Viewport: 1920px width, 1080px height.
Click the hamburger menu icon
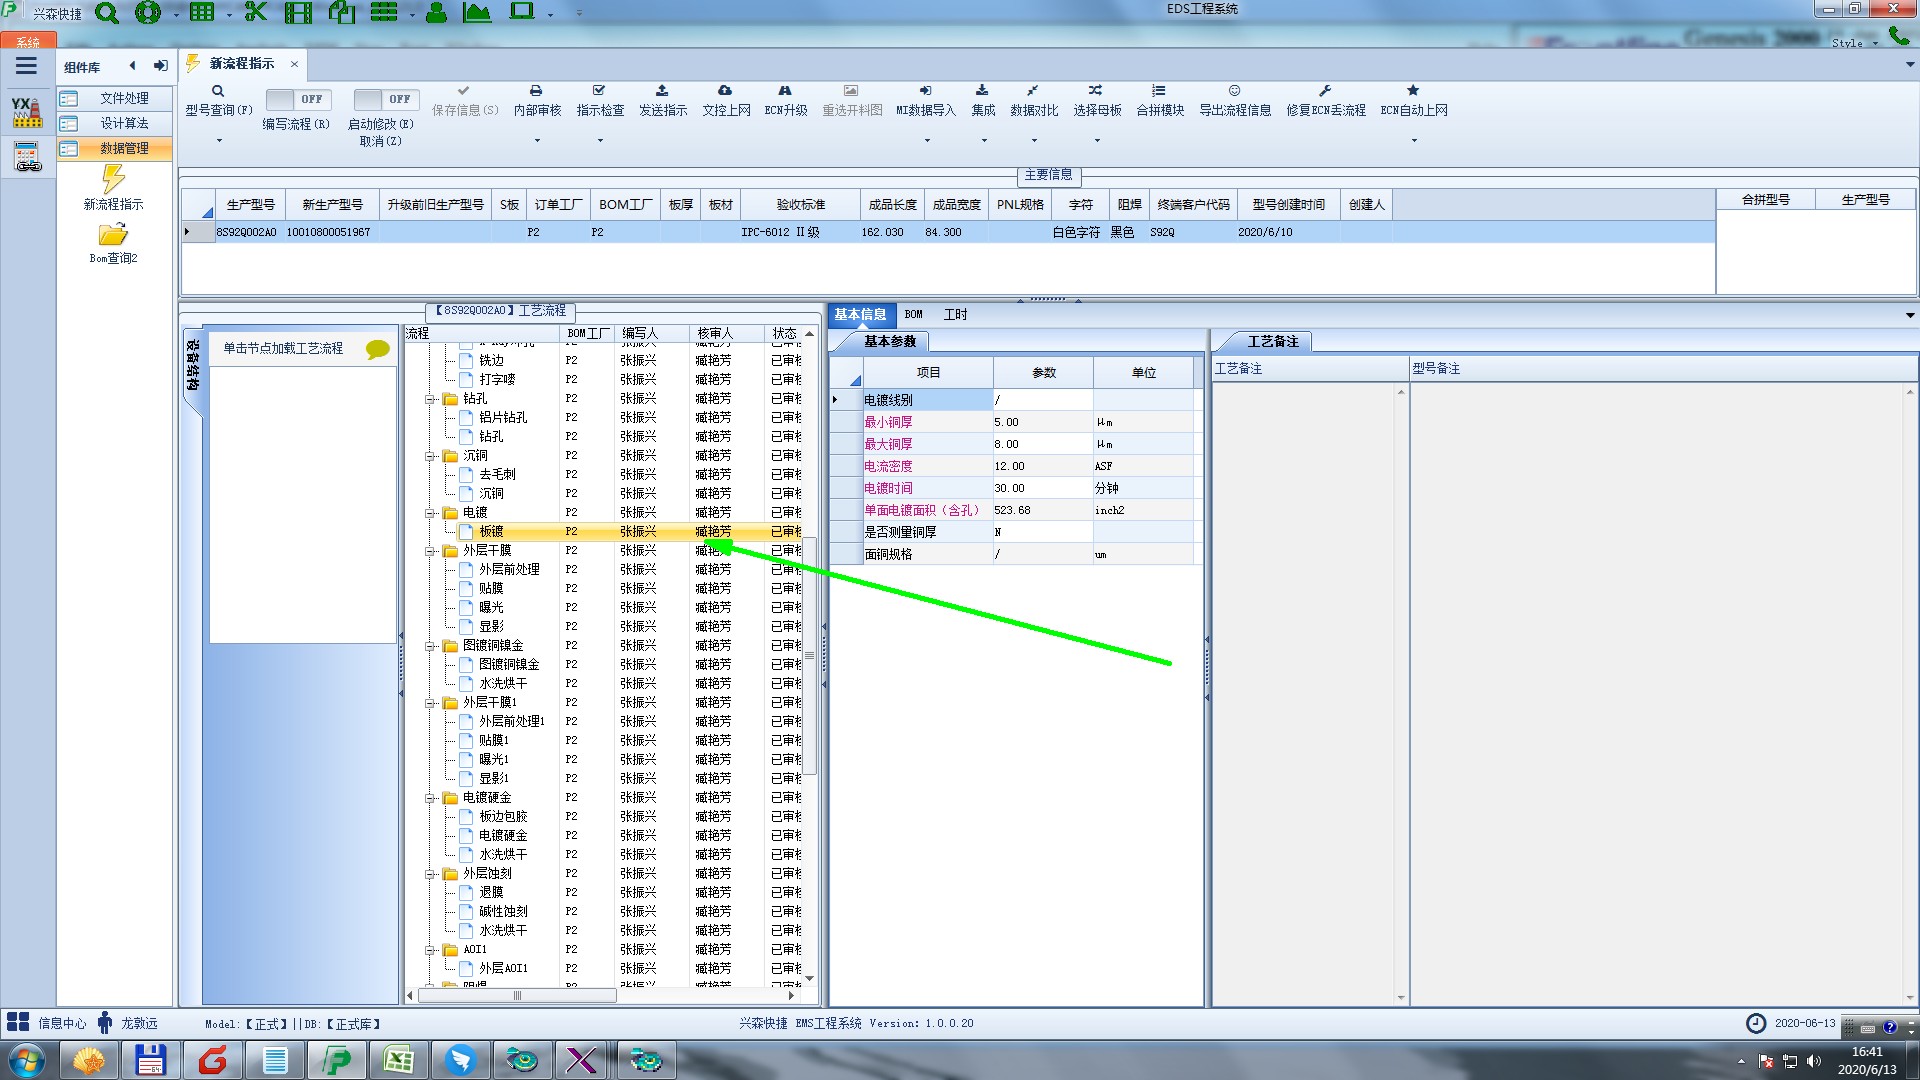26,66
